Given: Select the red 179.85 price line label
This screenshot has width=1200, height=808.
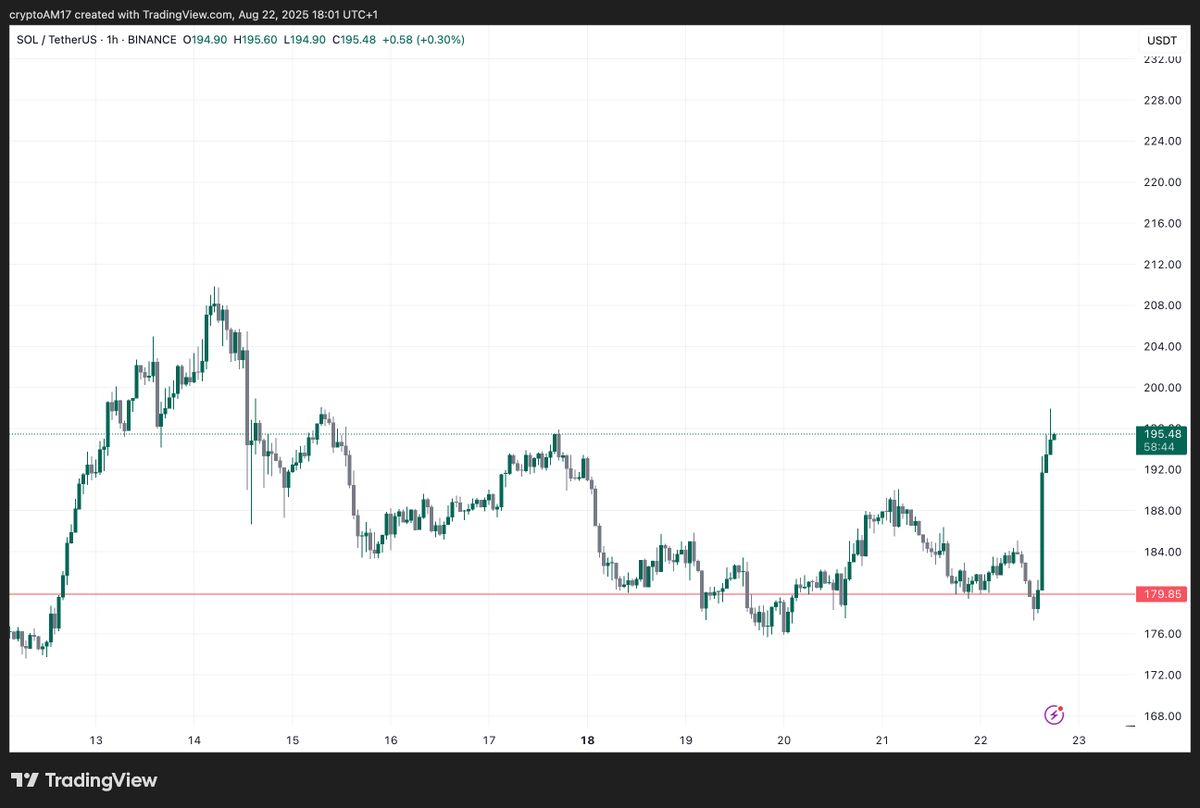Looking at the screenshot, I should pos(1162,594).
